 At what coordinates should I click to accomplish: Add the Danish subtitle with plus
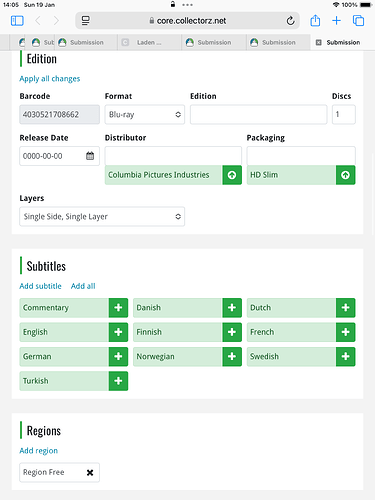click(232, 307)
